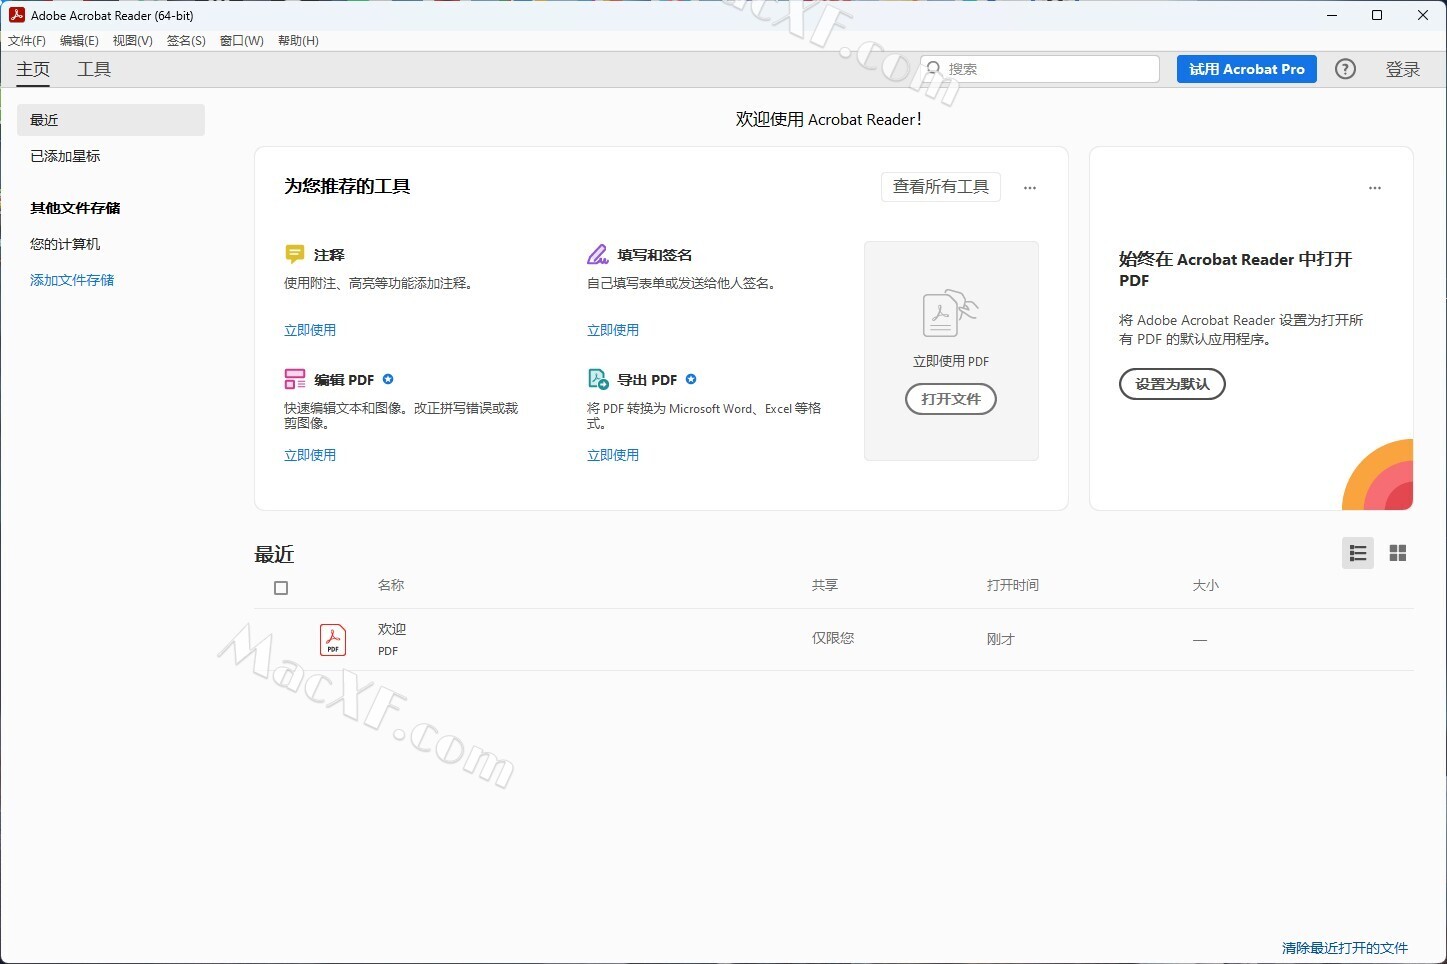Click 立即使用 under 注释
The image size is (1447, 964).
tap(310, 330)
